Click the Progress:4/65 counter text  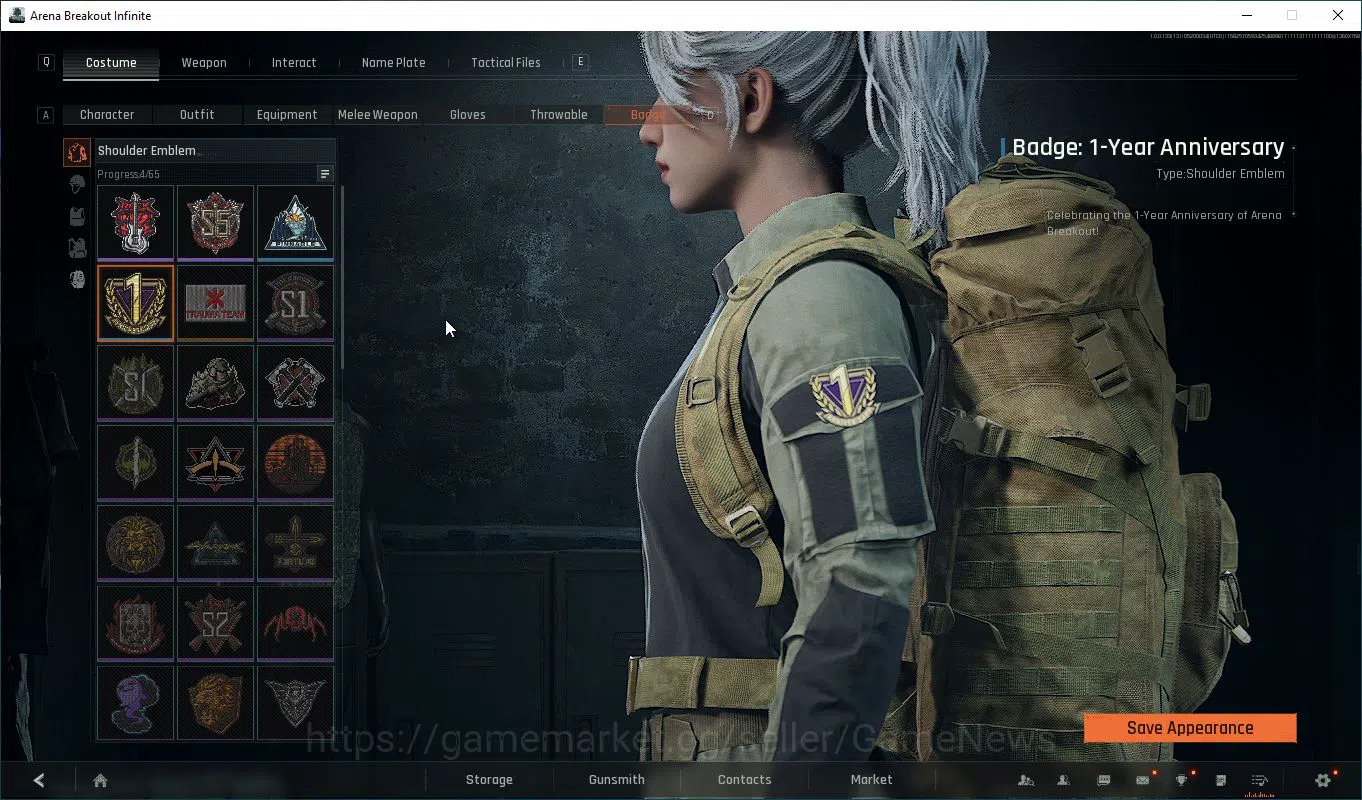click(x=128, y=175)
